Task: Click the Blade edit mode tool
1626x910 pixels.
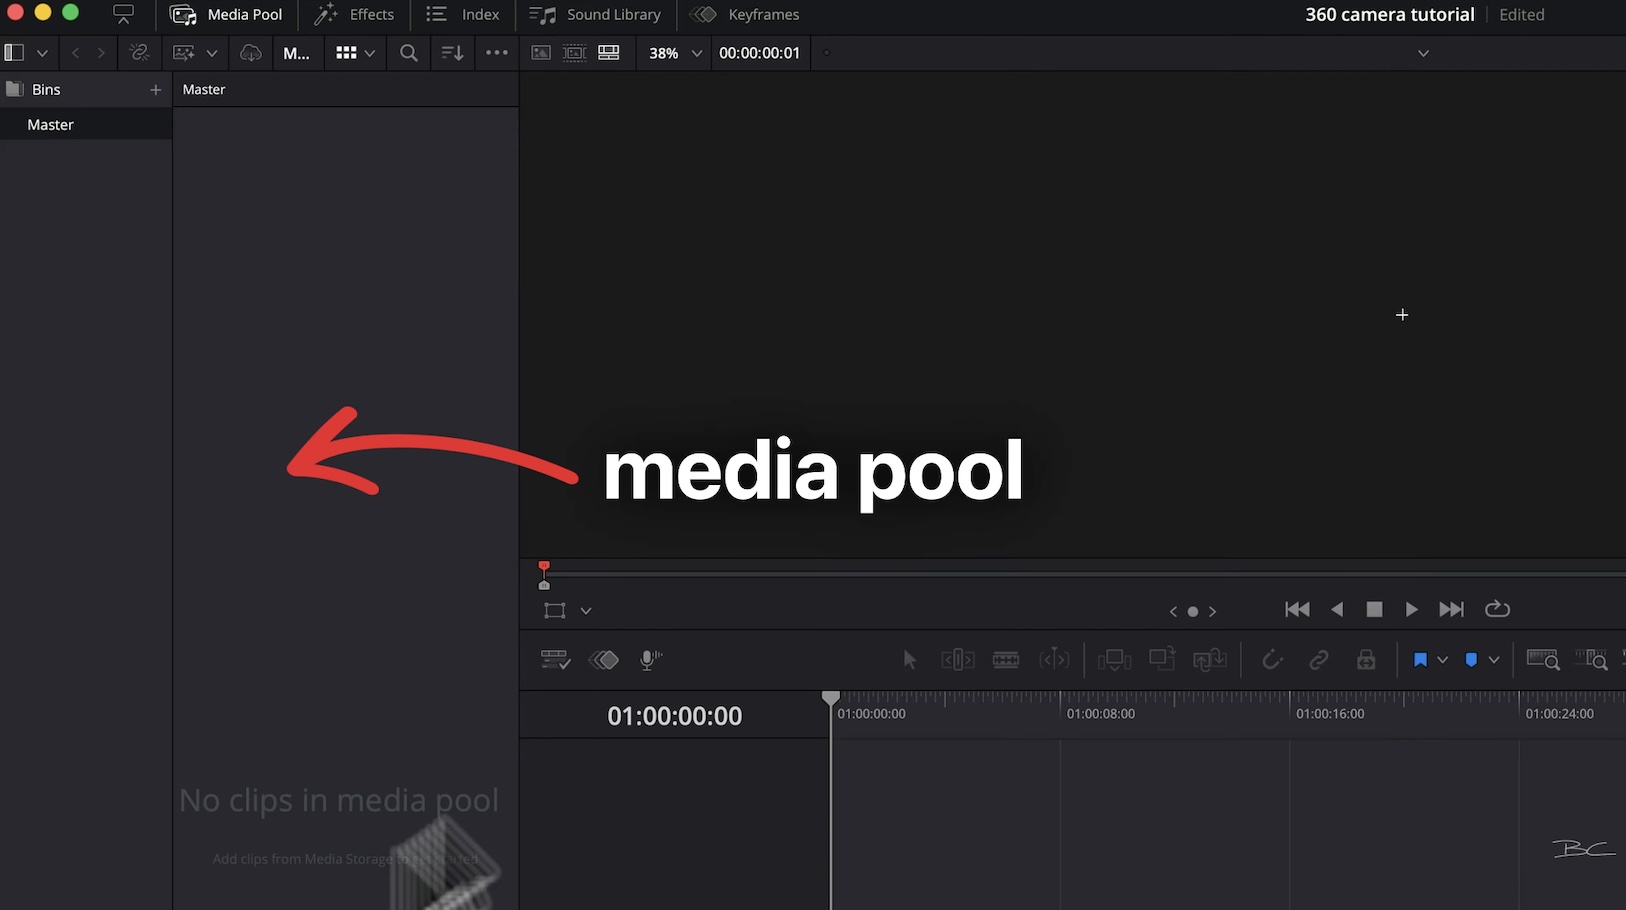Action: pyautogui.click(x=1006, y=660)
